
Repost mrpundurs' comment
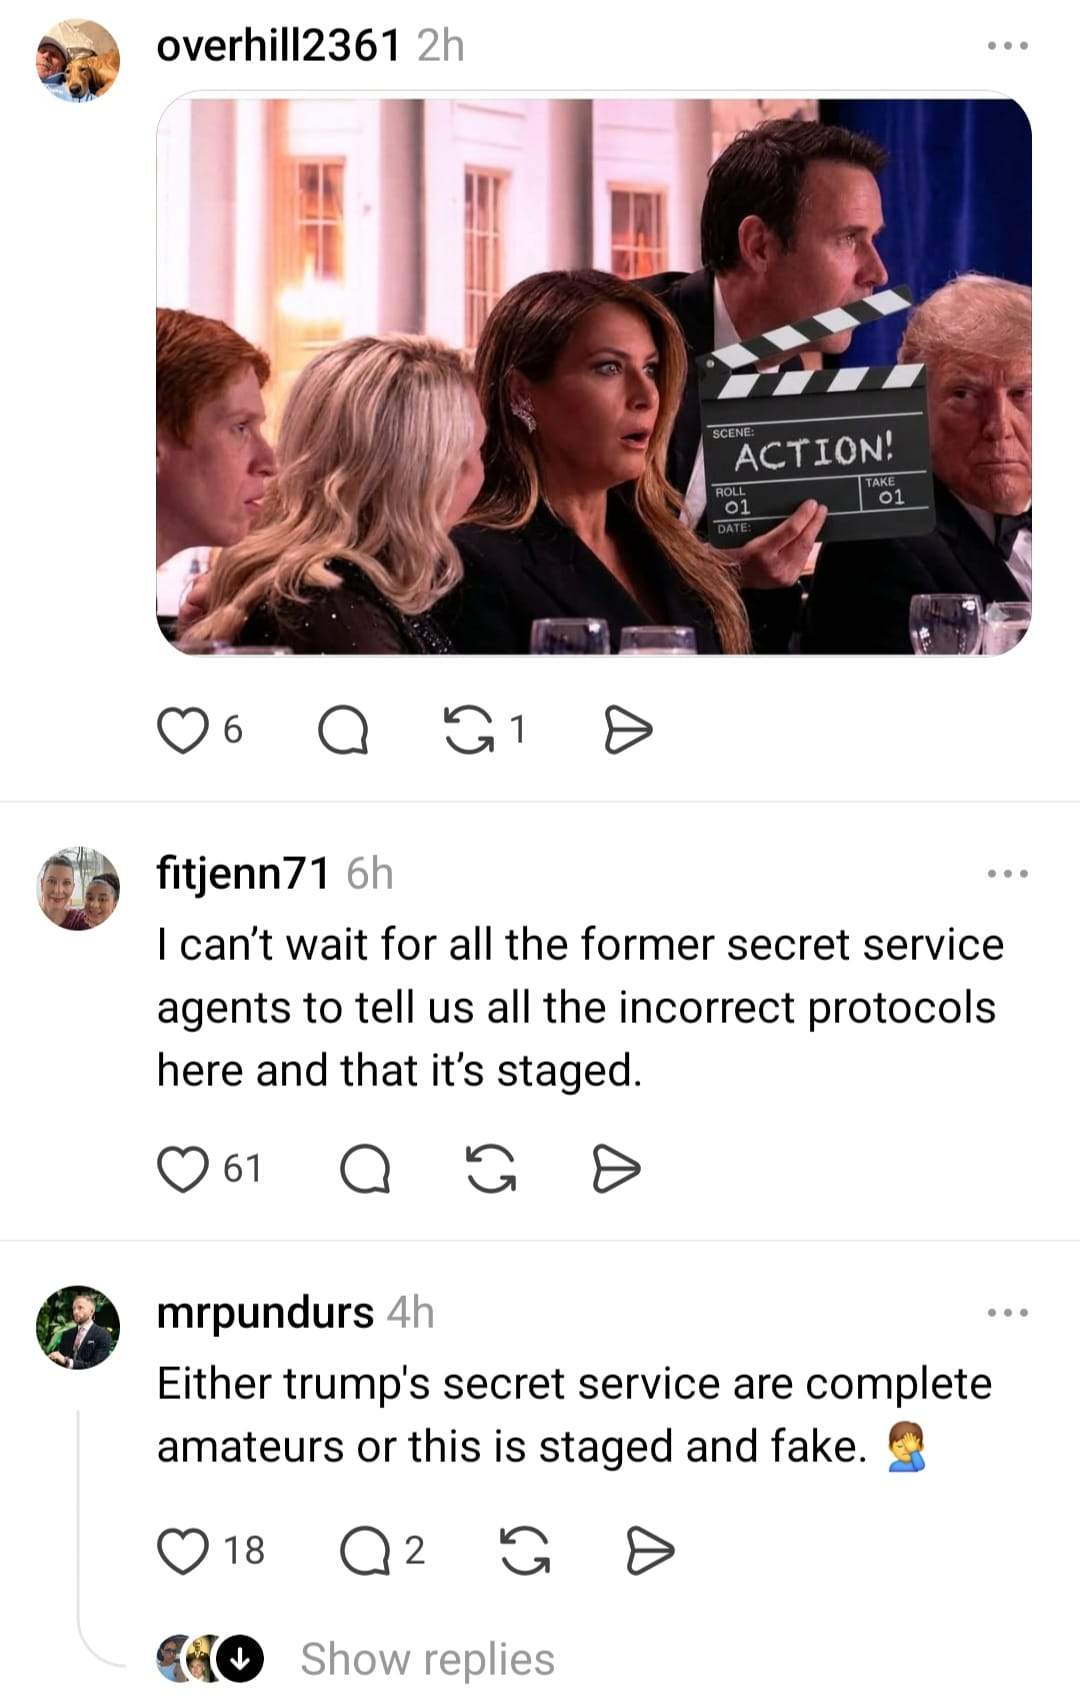[x=525, y=1551]
